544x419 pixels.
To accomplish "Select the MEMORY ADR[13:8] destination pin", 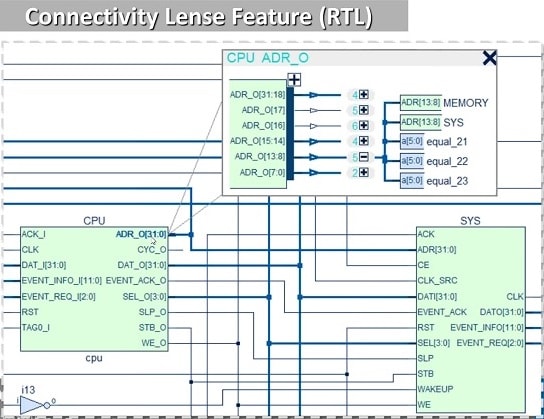I will coord(420,103).
